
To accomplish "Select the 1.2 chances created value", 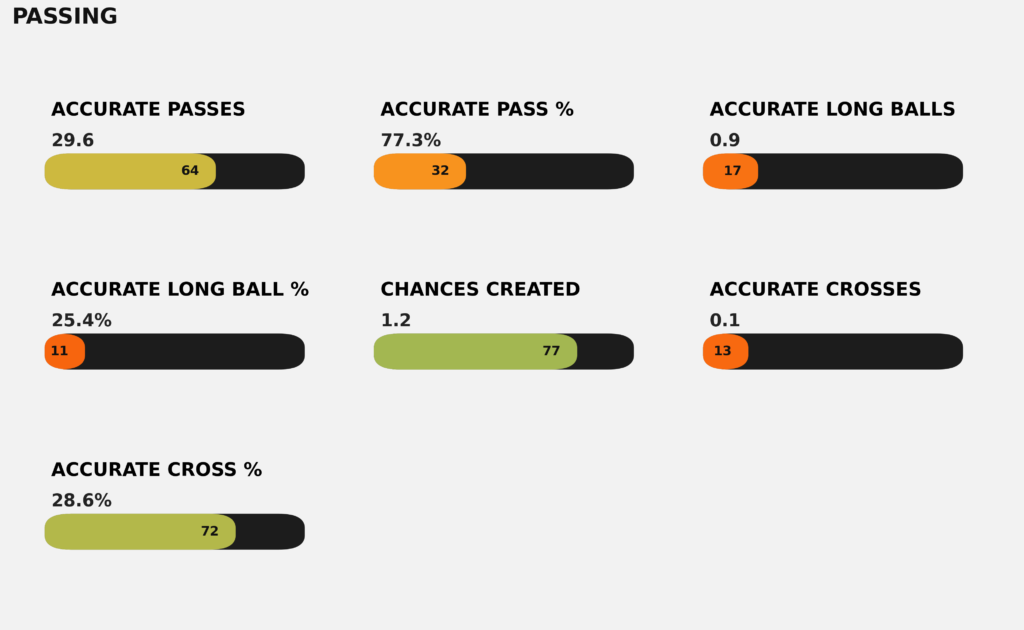I will coord(396,321).
